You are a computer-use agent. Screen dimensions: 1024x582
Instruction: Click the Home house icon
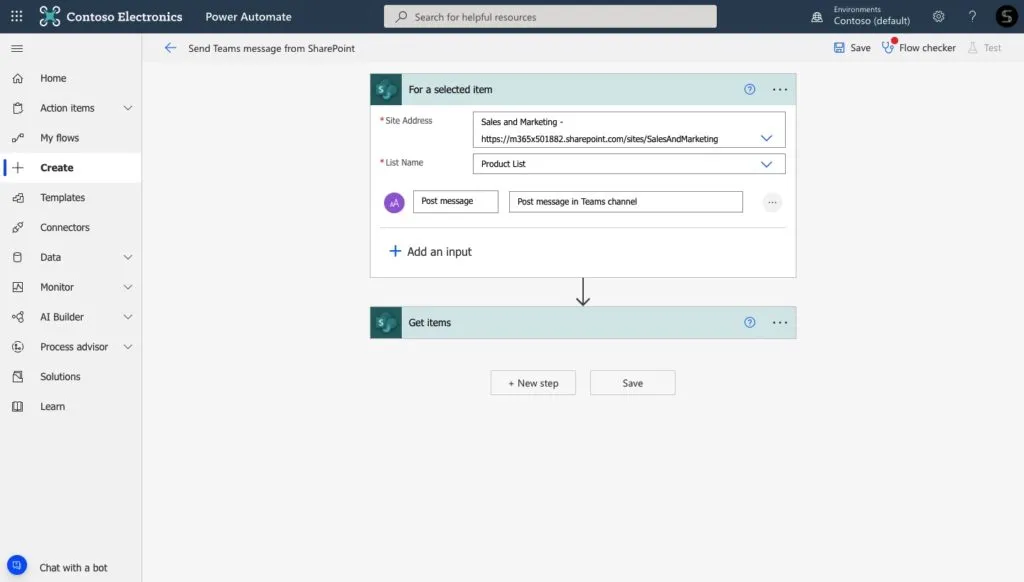(18, 78)
